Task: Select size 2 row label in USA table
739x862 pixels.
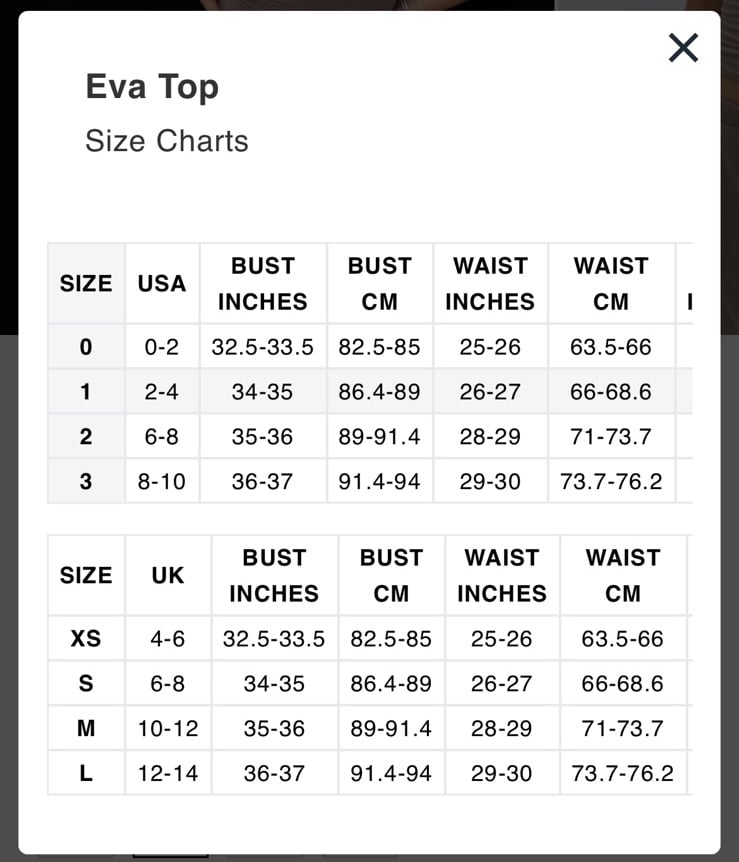Action: click(86, 436)
